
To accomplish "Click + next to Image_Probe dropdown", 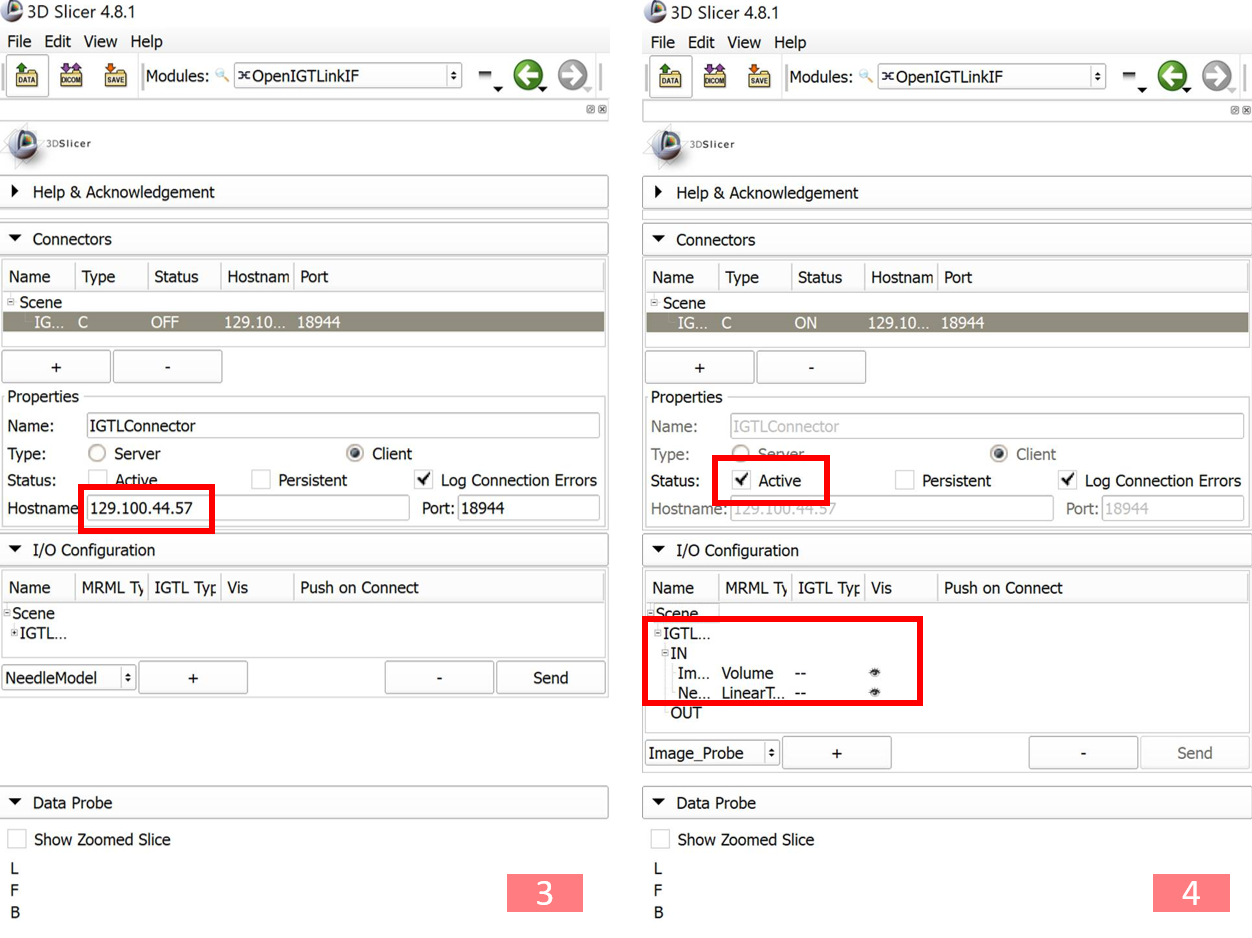I will (836, 753).
